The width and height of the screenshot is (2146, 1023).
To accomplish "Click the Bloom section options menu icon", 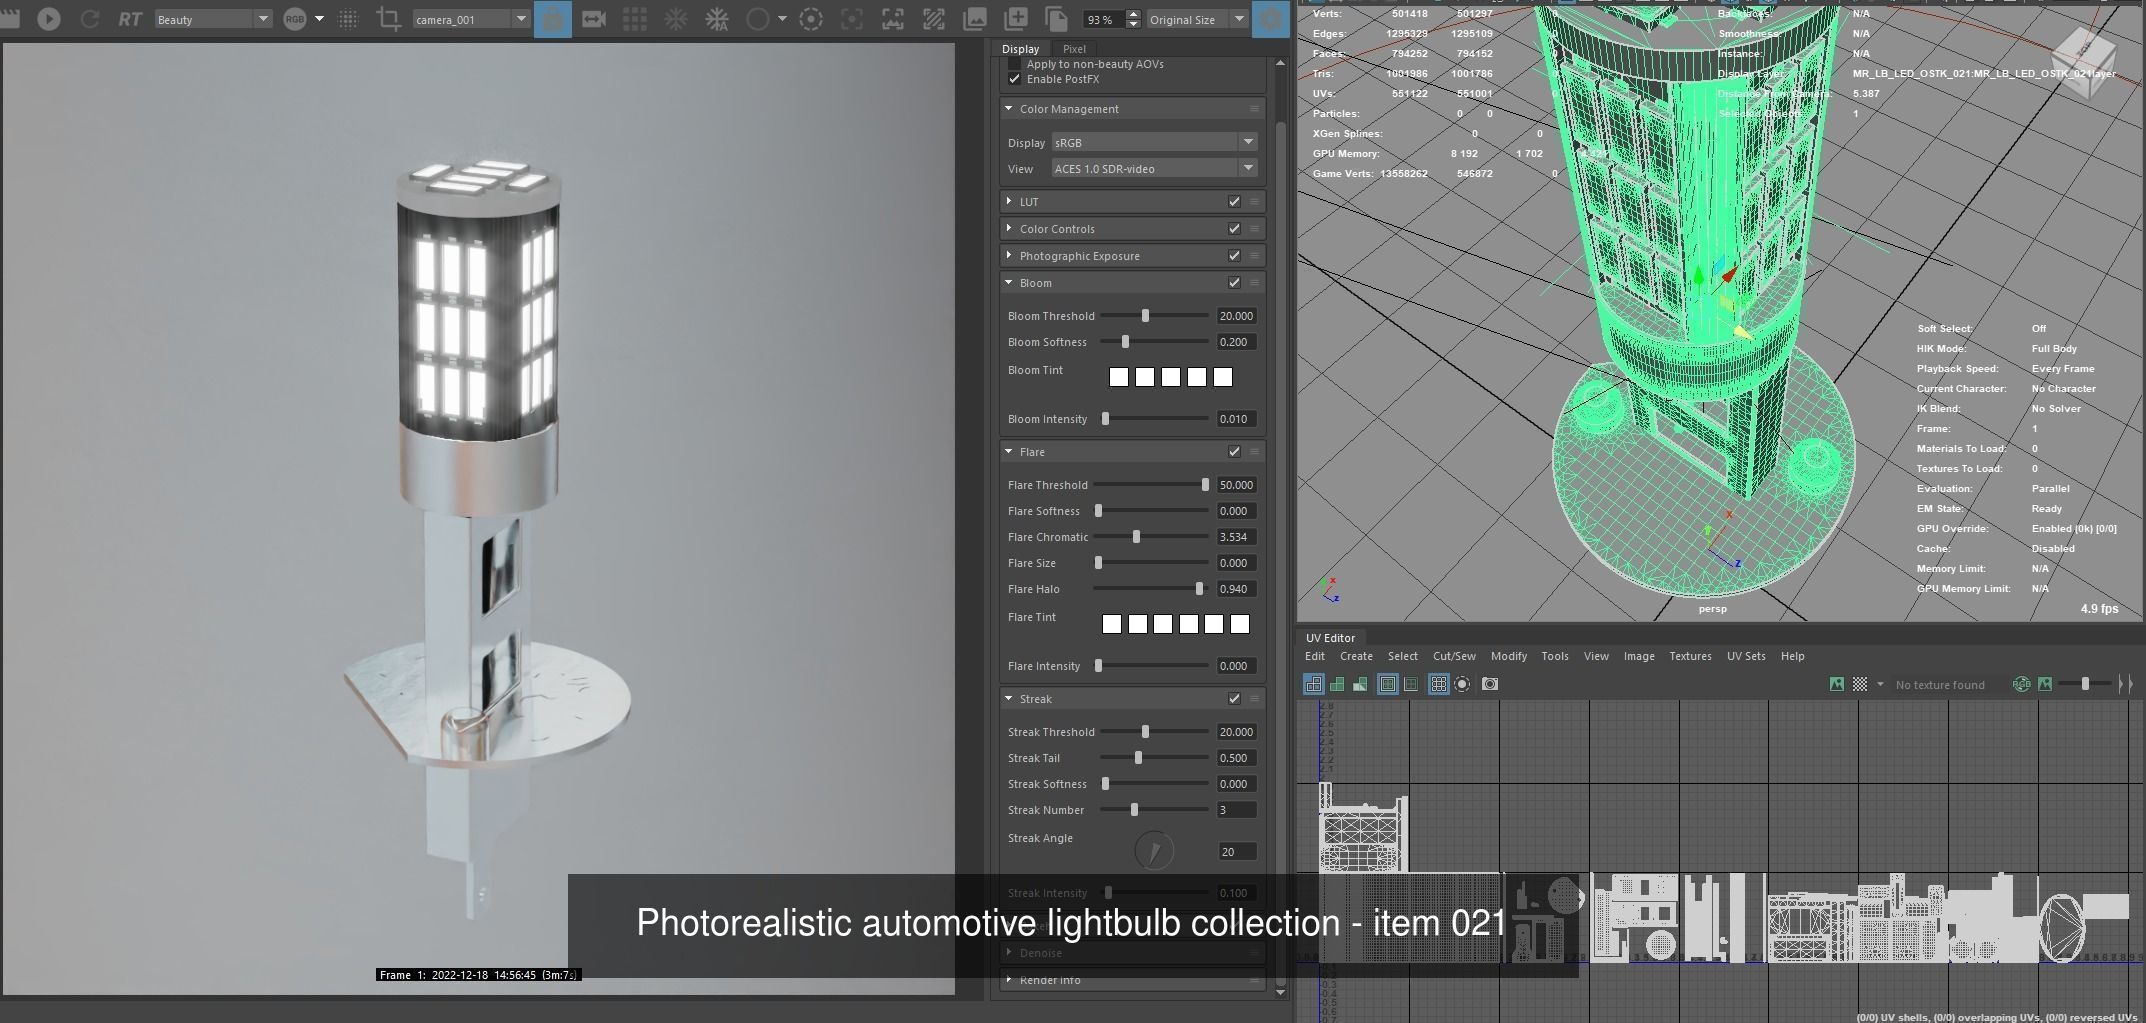I will tap(1254, 283).
